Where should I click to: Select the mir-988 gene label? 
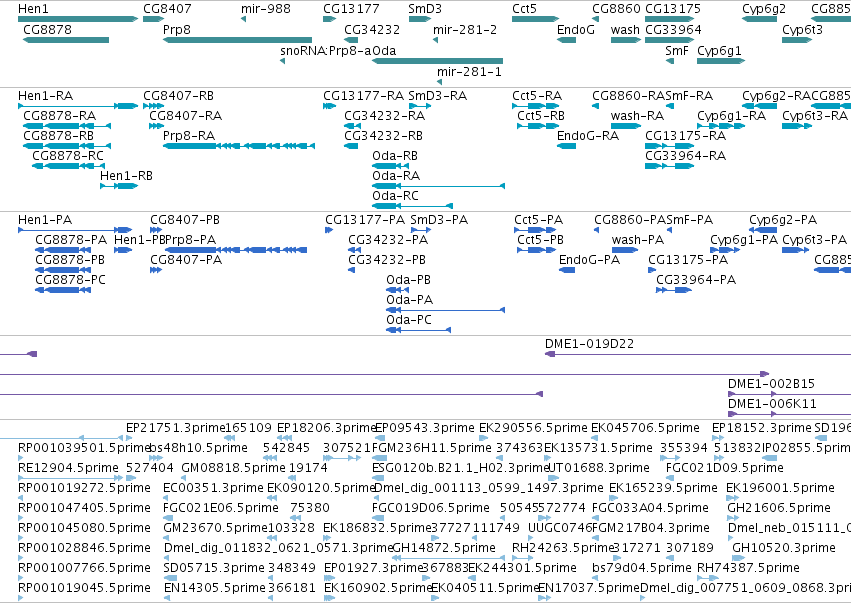click(265, 9)
